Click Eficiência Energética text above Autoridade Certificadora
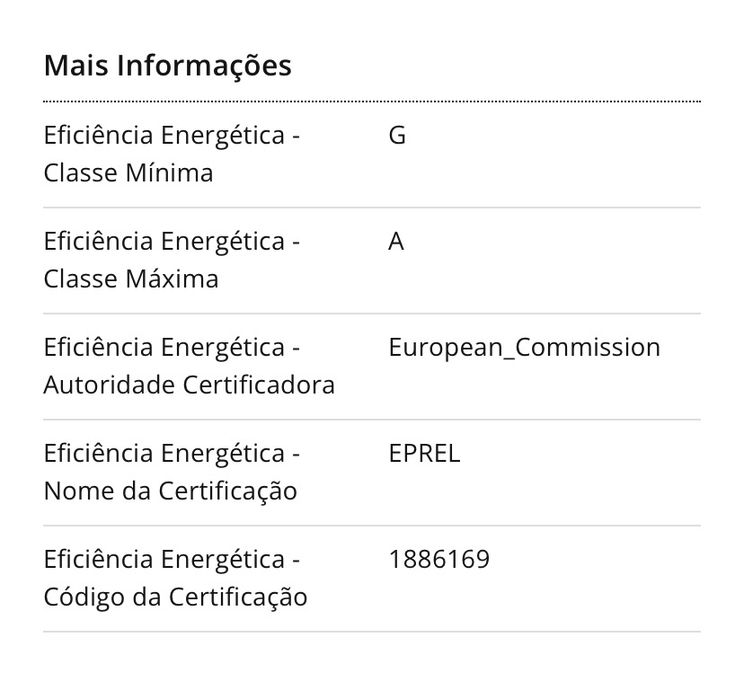Image resolution: width=744 pixels, height=699 pixels. (171, 348)
